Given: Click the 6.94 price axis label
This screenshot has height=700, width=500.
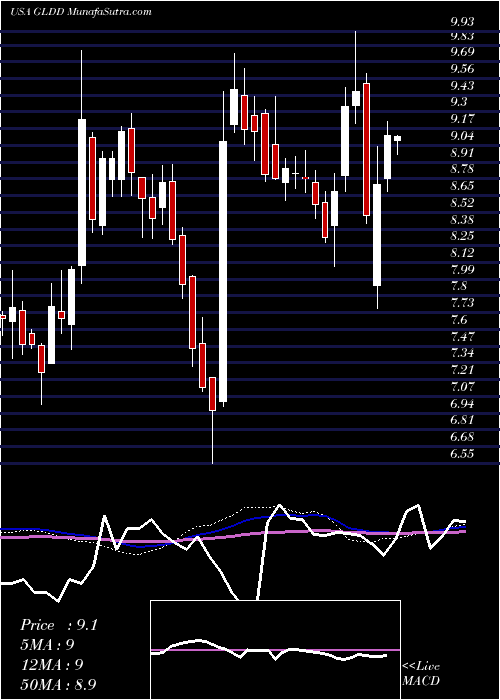Looking at the screenshot, I should click(x=462, y=403).
